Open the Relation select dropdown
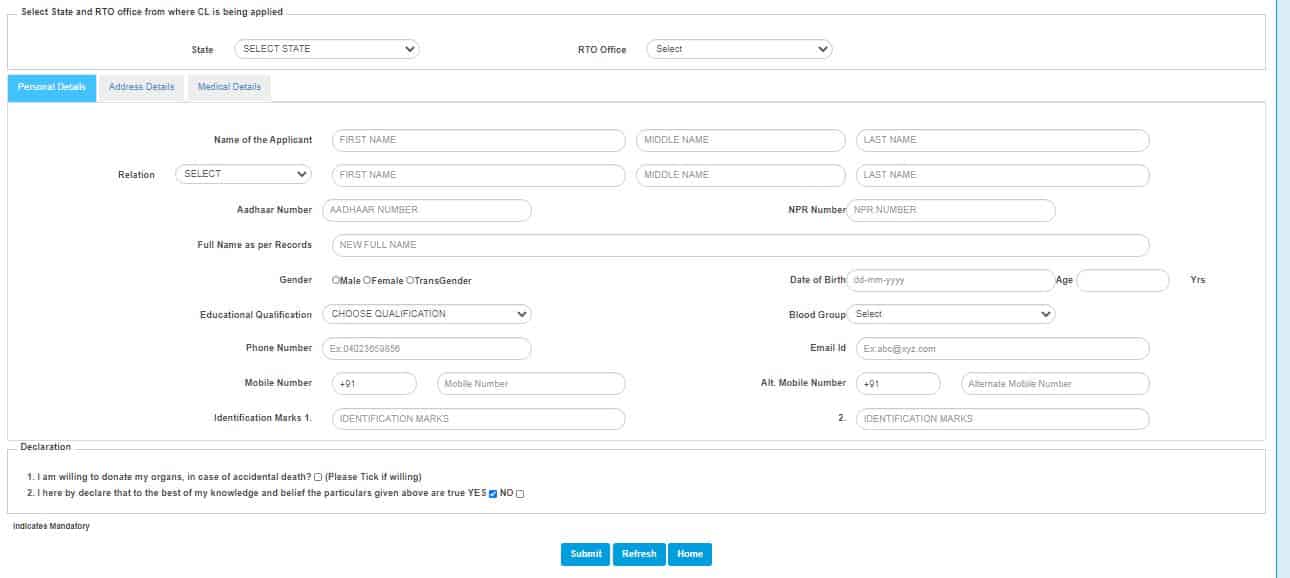The image size is (1290, 578). pos(244,174)
